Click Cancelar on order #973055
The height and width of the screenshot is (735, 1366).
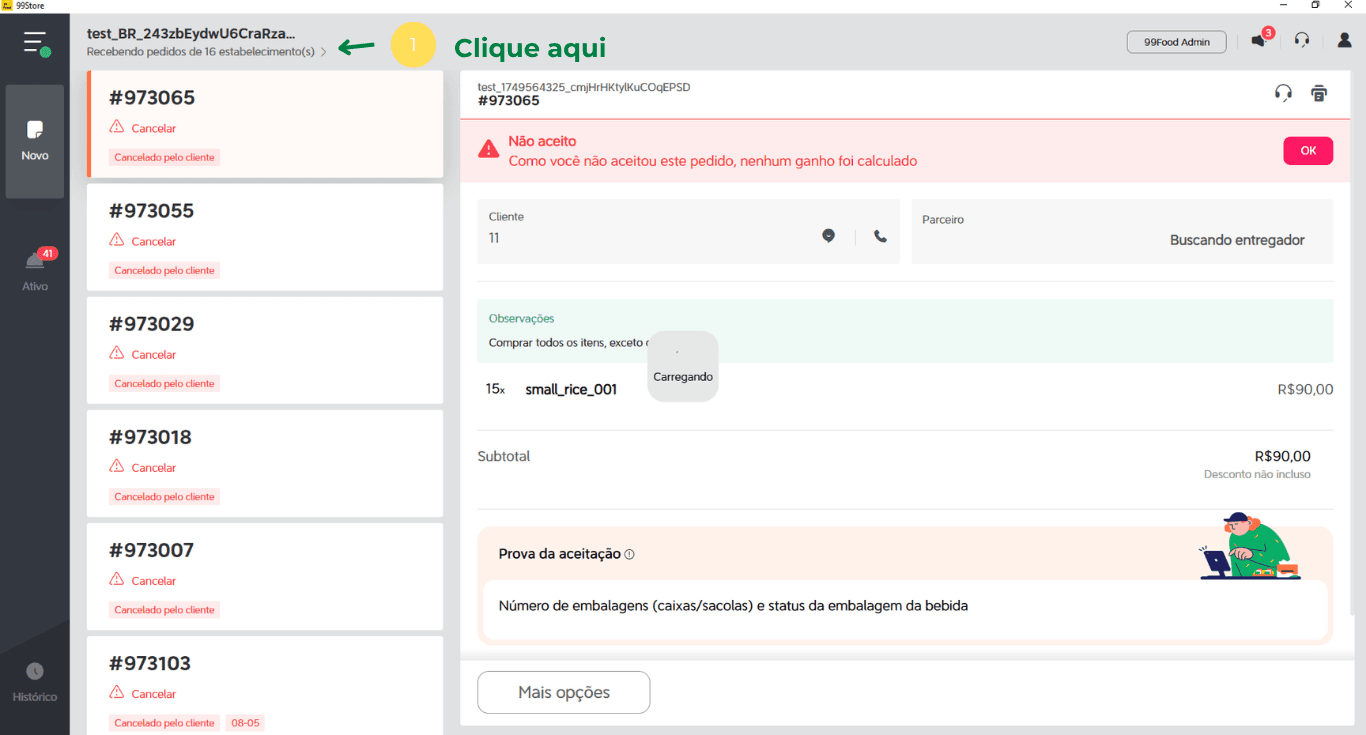pos(153,241)
